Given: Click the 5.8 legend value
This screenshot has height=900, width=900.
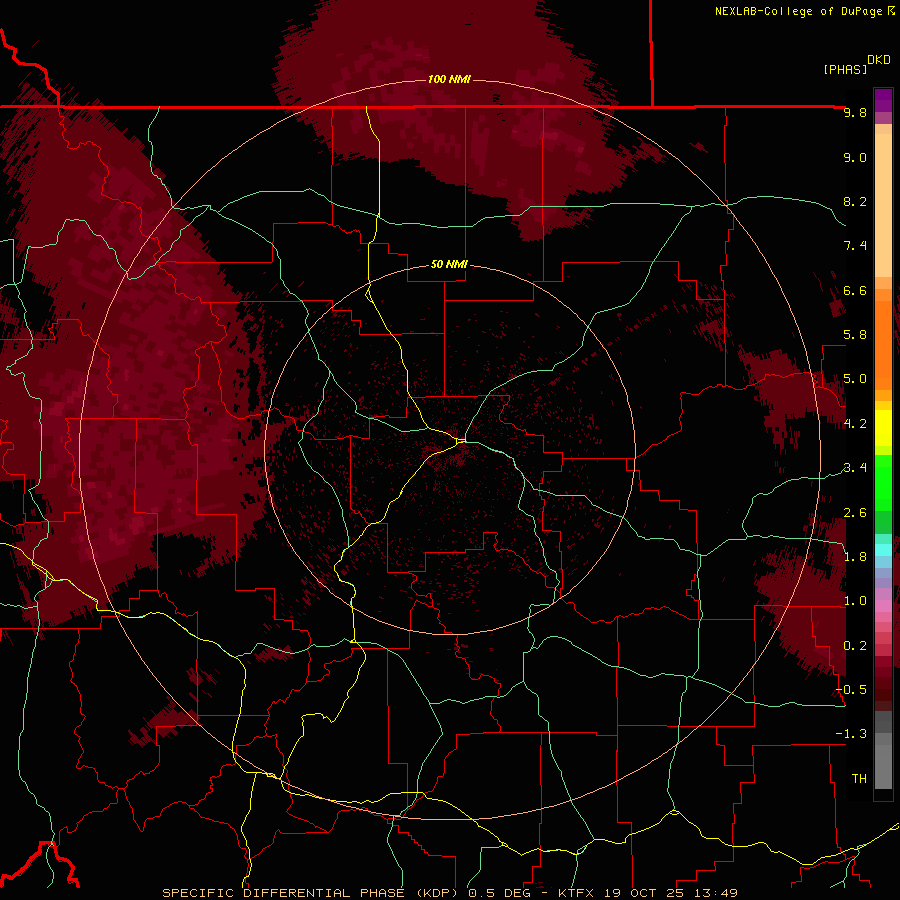Looking at the screenshot, I should [x=855, y=335].
